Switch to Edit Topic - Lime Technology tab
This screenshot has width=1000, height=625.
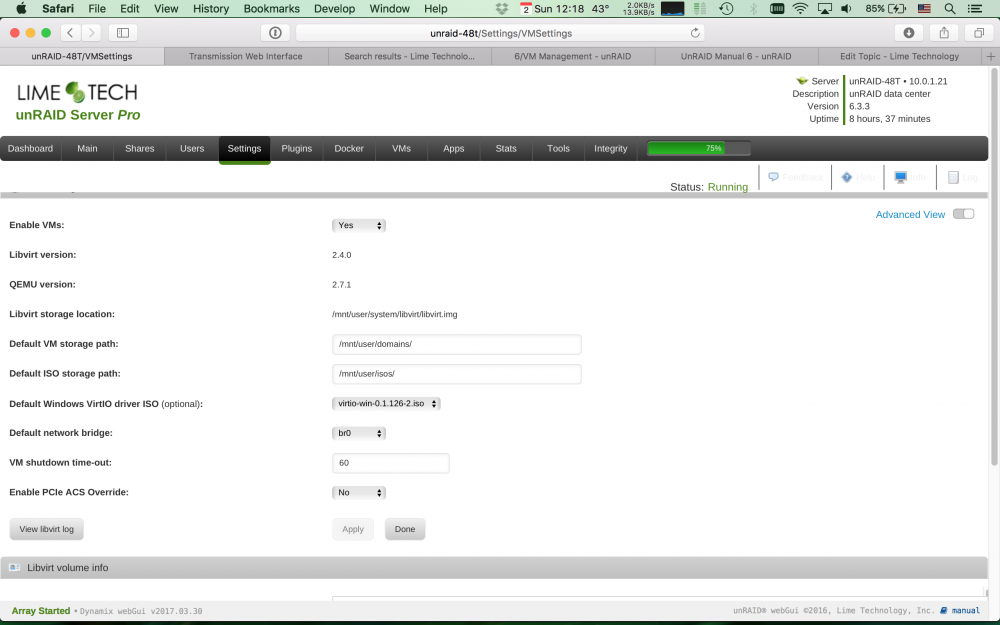pyautogui.click(x=899, y=56)
